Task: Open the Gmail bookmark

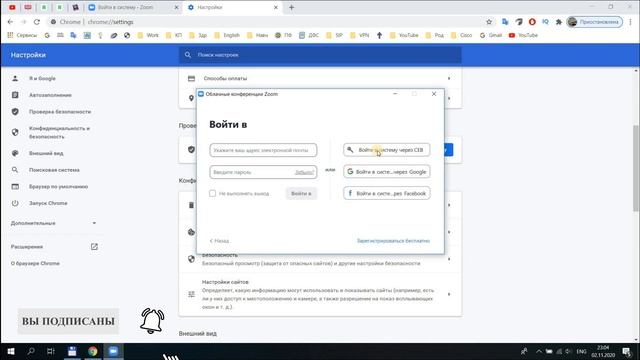Action: [491, 36]
